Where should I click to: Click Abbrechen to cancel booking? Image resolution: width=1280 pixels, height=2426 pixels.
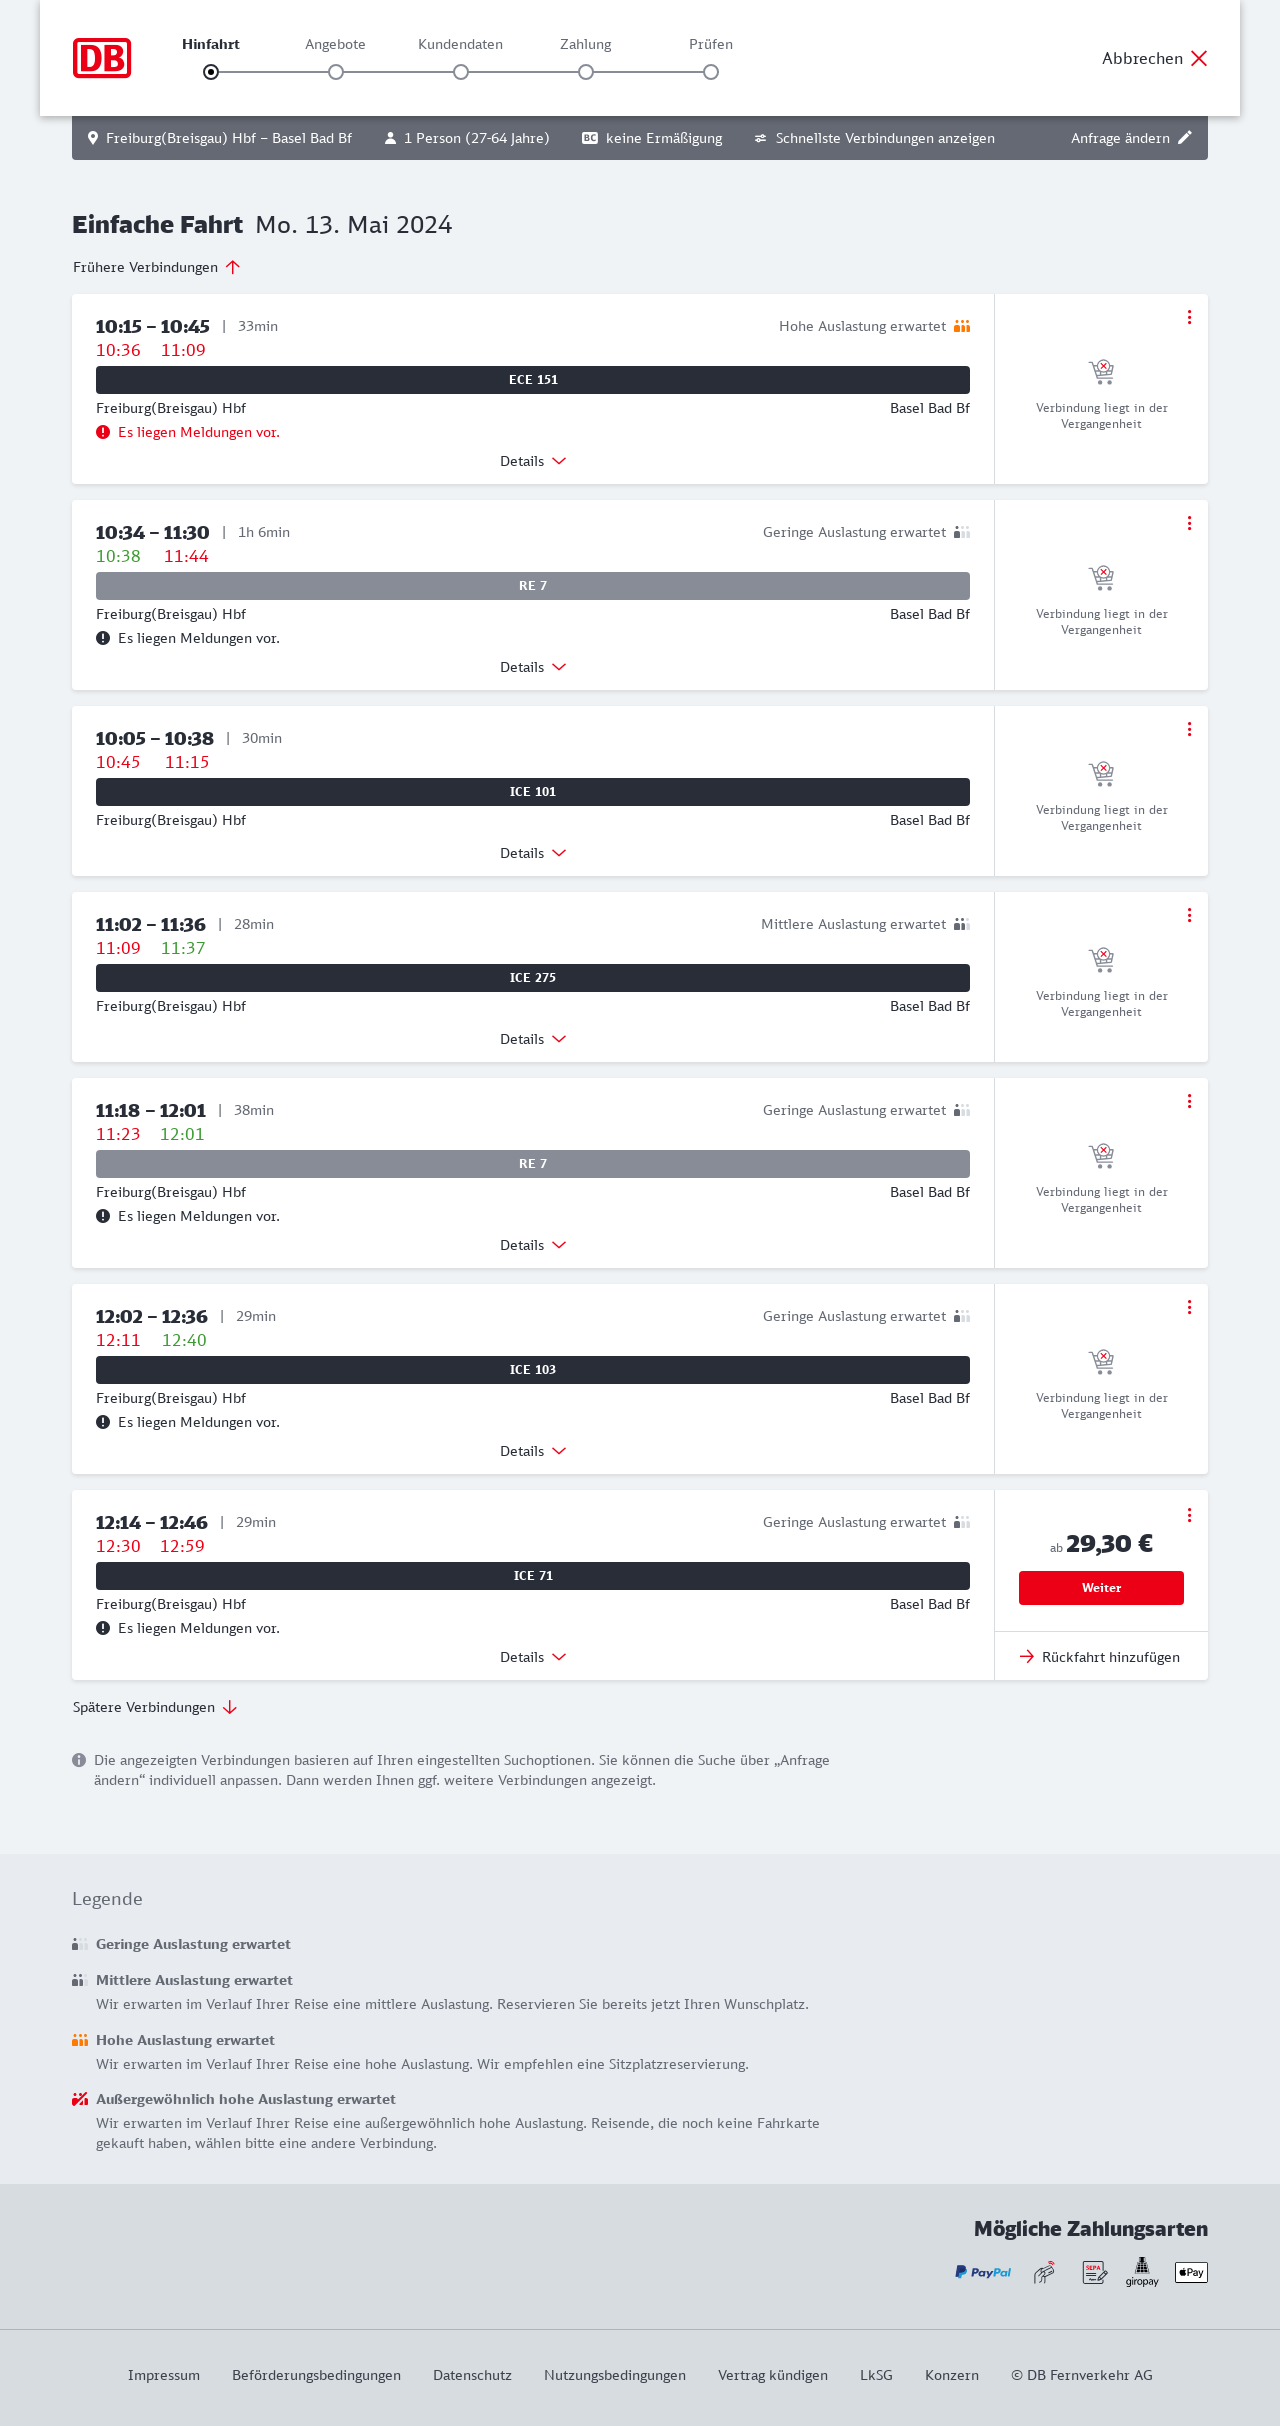1154,58
